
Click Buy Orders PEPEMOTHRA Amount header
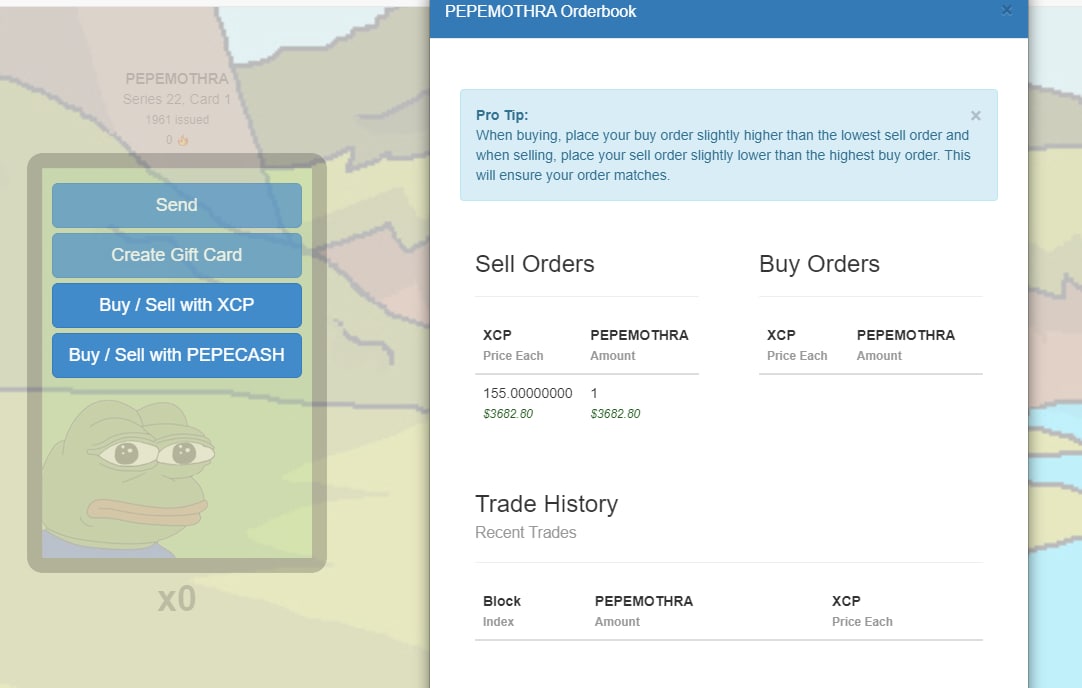click(x=905, y=345)
